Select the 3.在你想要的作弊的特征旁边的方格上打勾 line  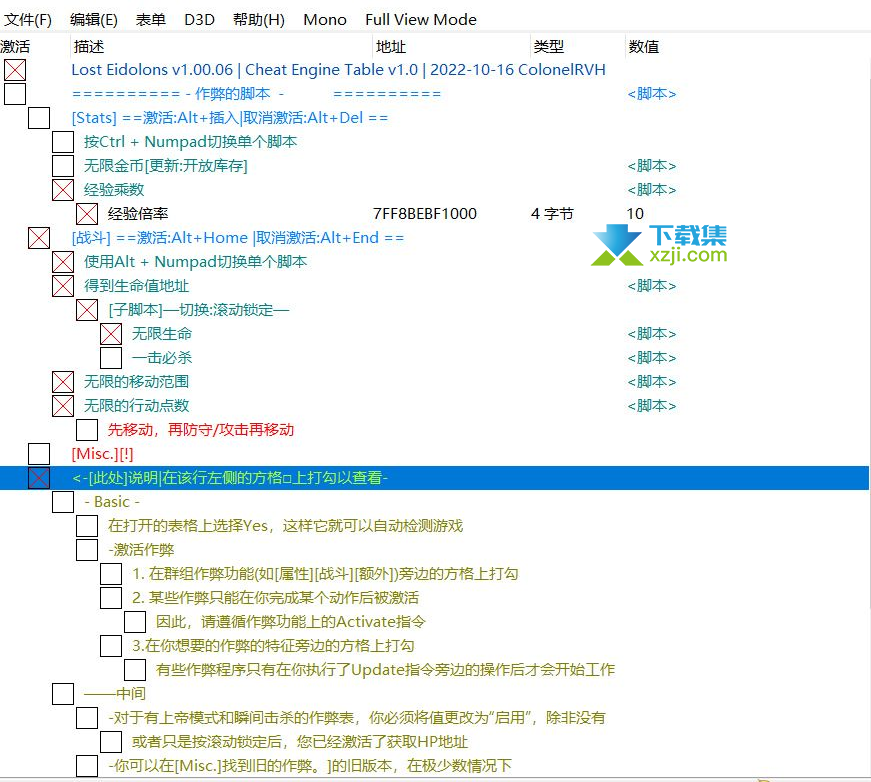[273, 646]
